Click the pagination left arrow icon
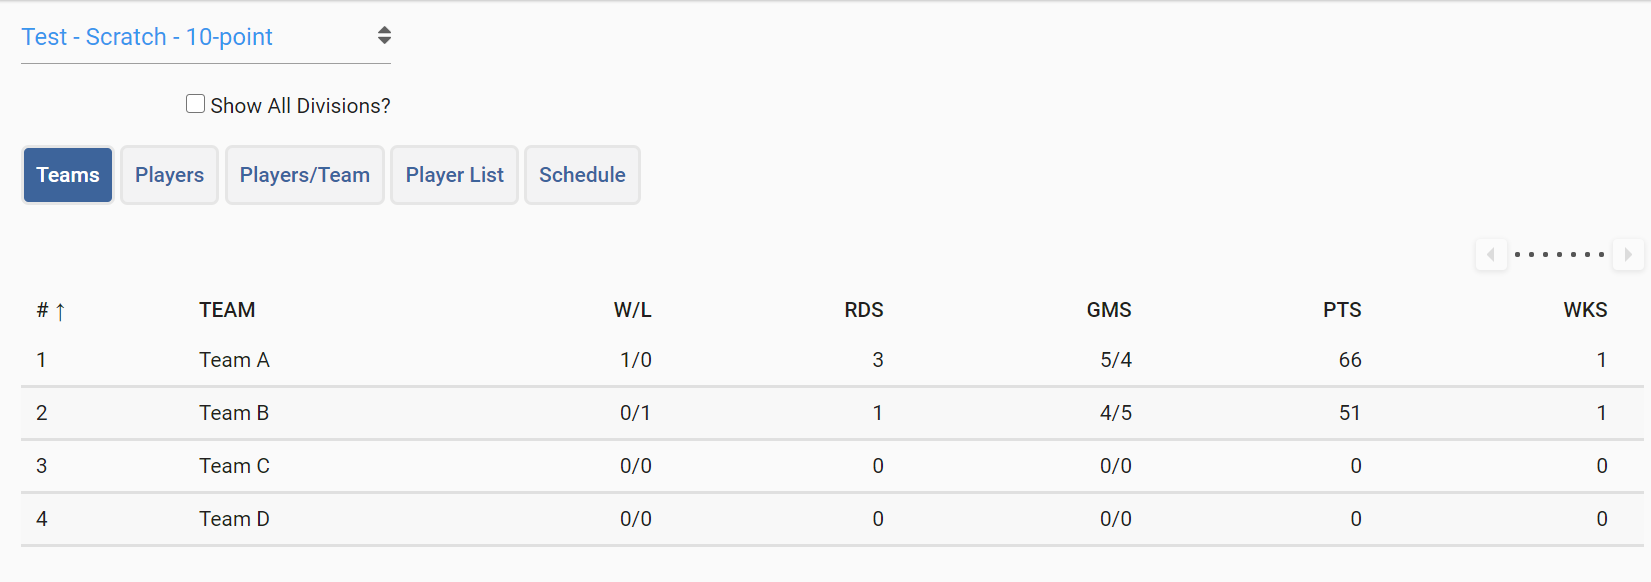This screenshot has width=1651, height=582. pyautogui.click(x=1491, y=255)
